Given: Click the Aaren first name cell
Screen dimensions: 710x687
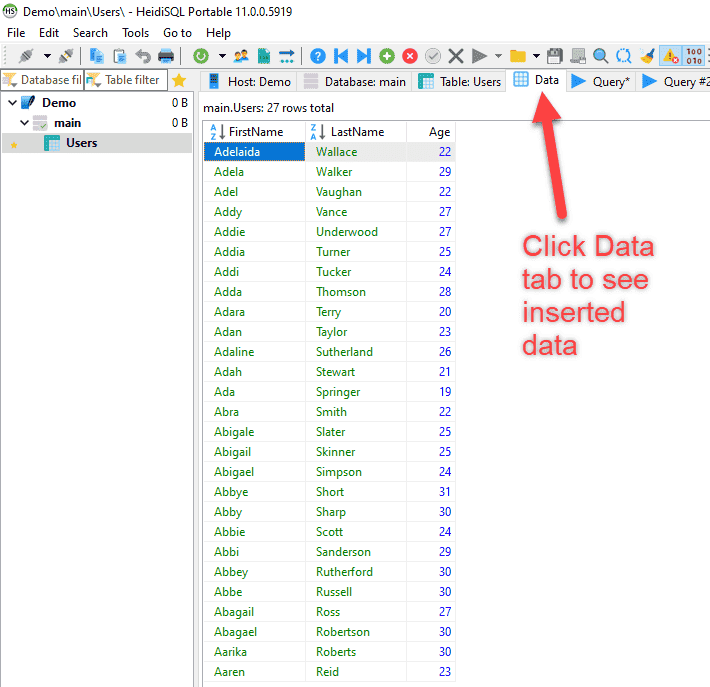Looking at the screenshot, I should [254, 672].
